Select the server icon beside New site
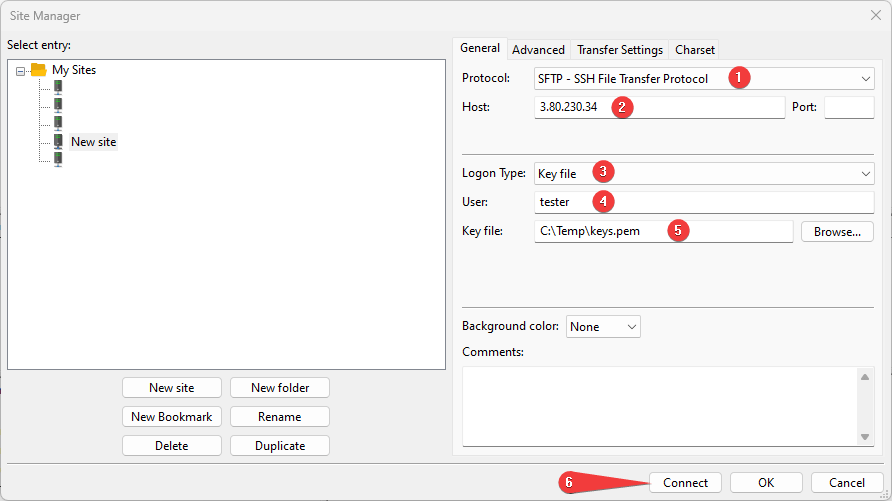892x501 pixels. 58,142
